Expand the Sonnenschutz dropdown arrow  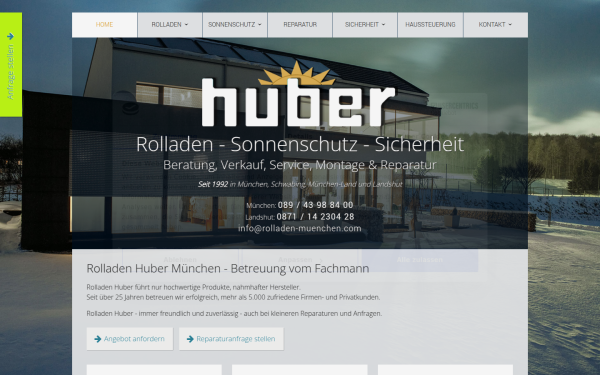pos(260,25)
